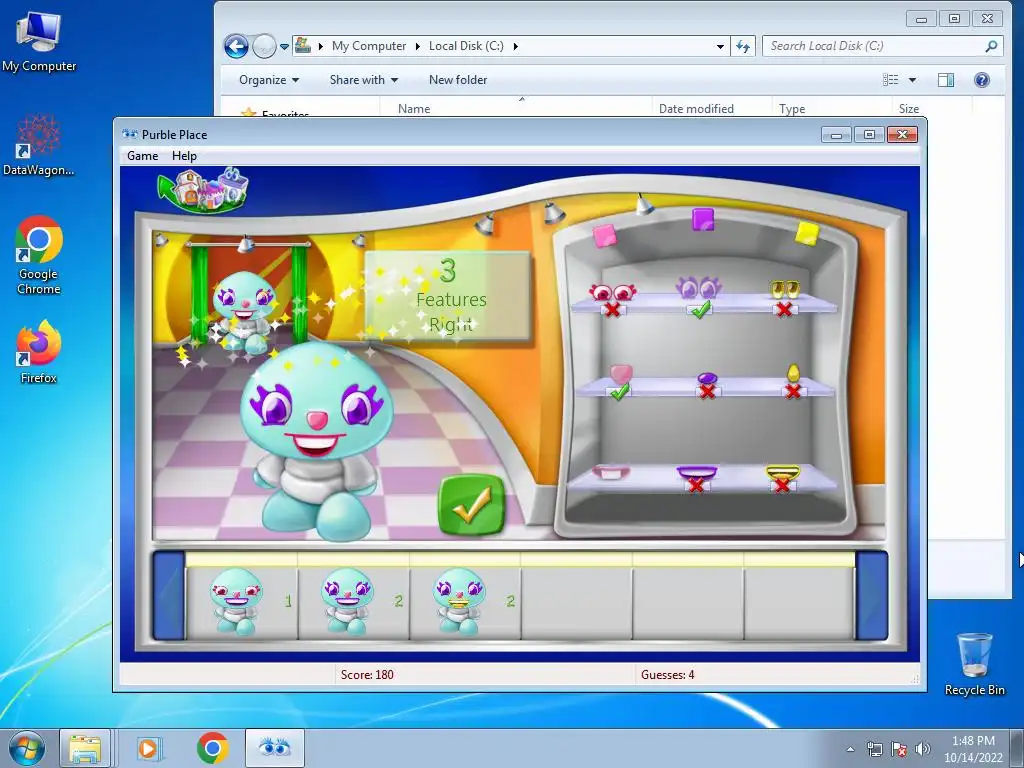
Task: View the first guess with 1 correct
Action: click(x=242, y=602)
